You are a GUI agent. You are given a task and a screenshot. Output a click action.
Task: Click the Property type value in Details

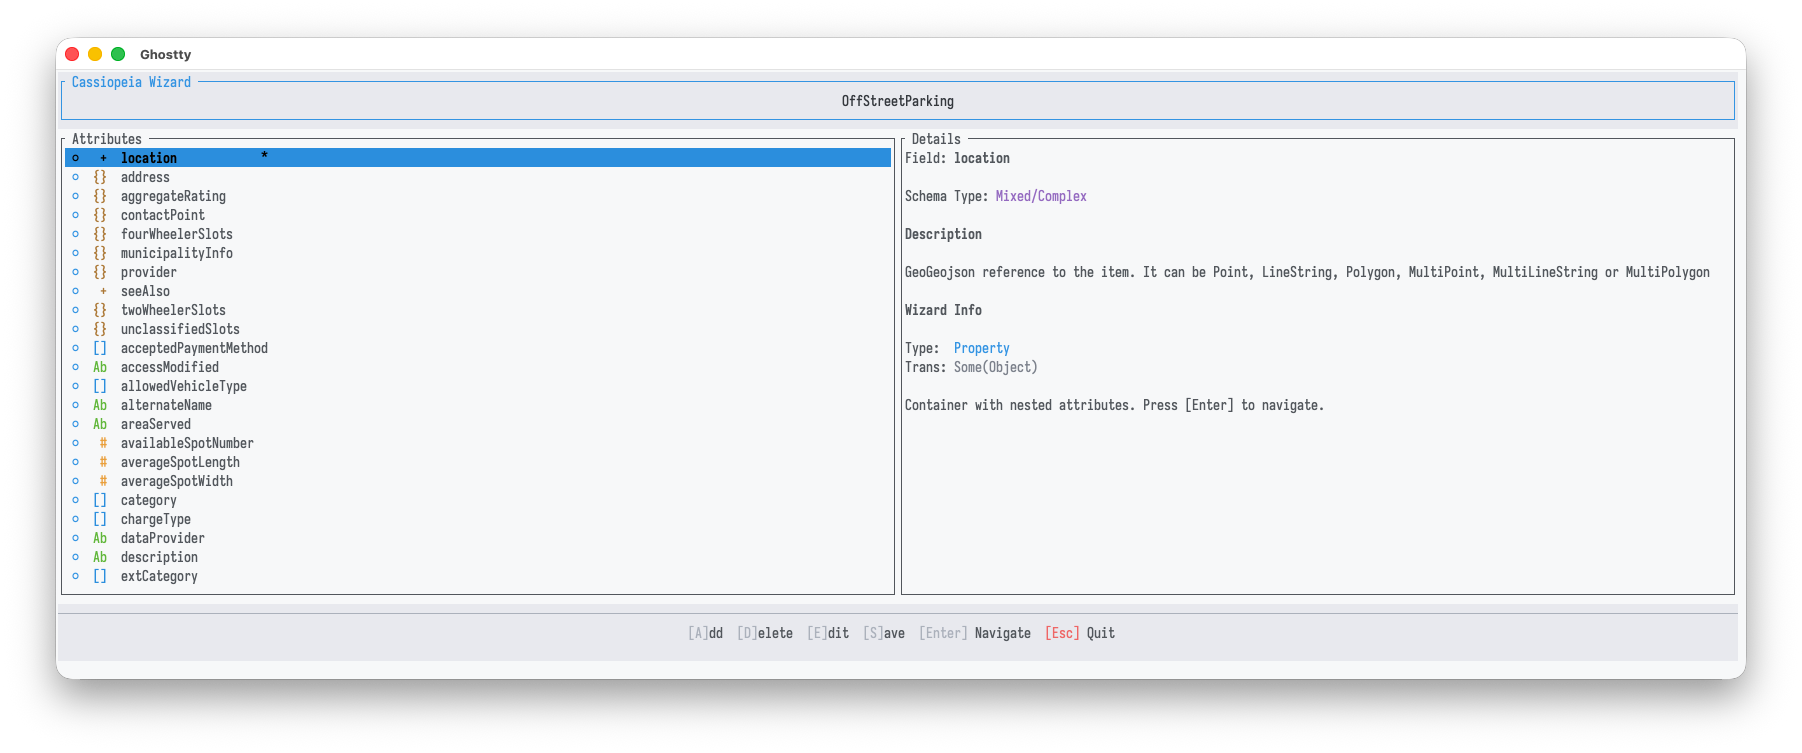[x=982, y=348]
